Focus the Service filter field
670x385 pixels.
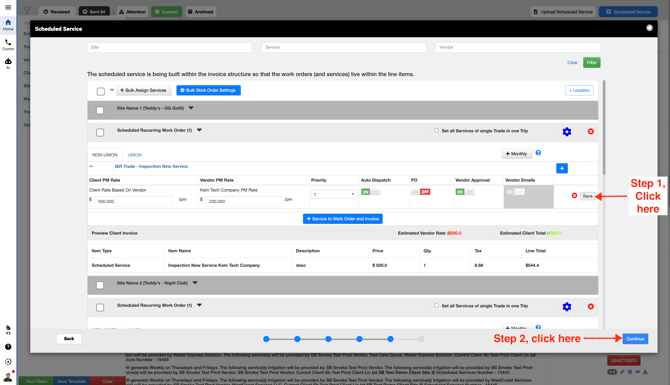point(344,47)
